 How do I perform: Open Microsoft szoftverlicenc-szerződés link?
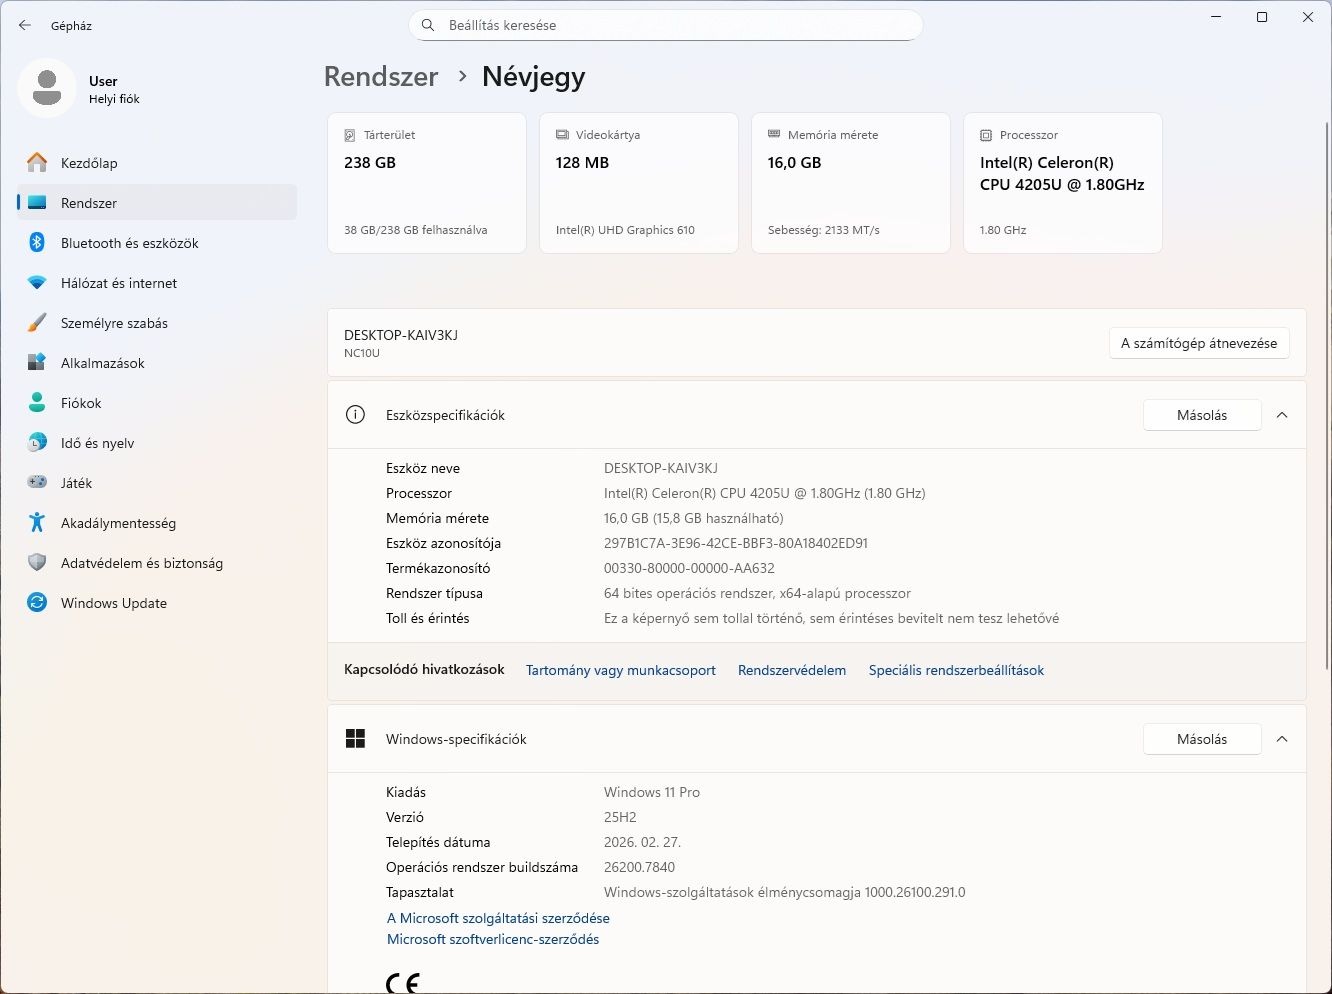click(x=493, y=939)
